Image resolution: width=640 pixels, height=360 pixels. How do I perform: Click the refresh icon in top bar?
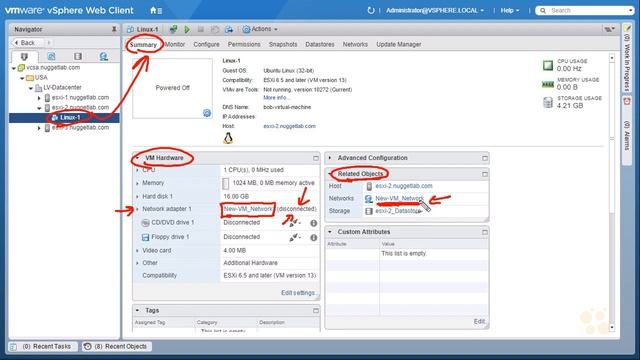(371, 10)
